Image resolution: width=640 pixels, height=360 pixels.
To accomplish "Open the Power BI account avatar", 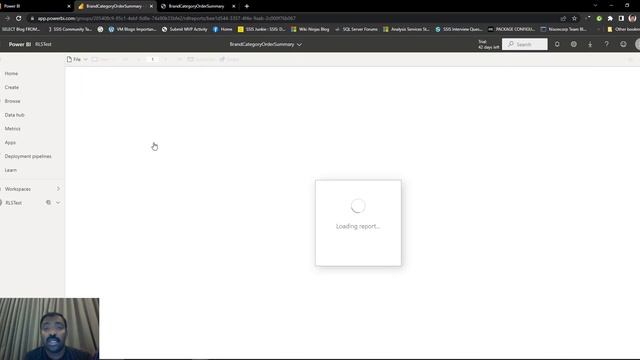I will coord(638,44).
